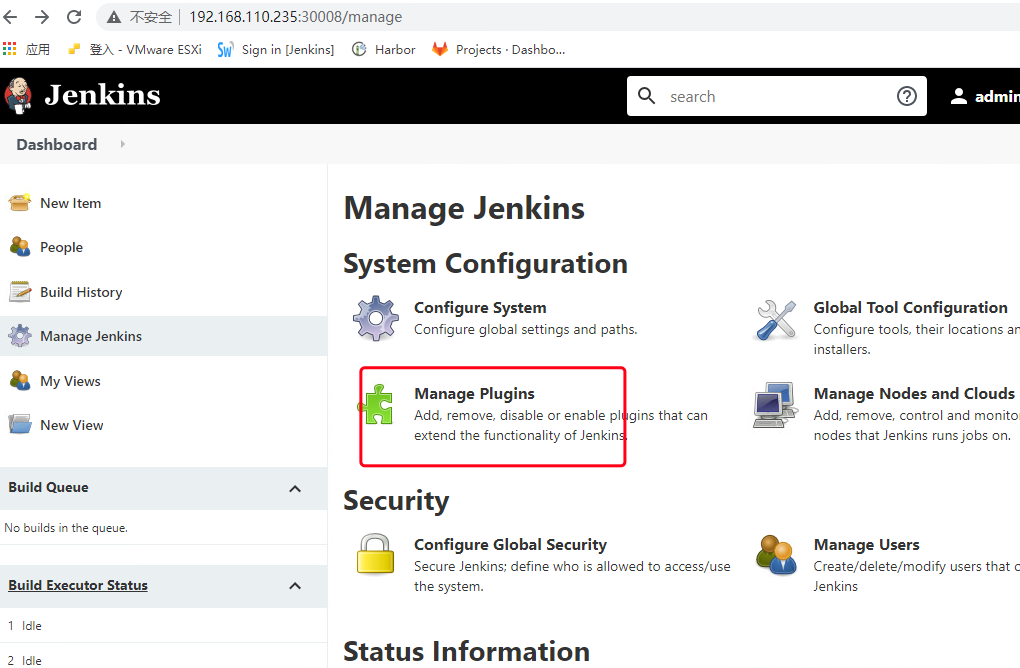
Task: Click the My Views icon in sidebar
Action: pyautogui.click(x=20, y=380)
